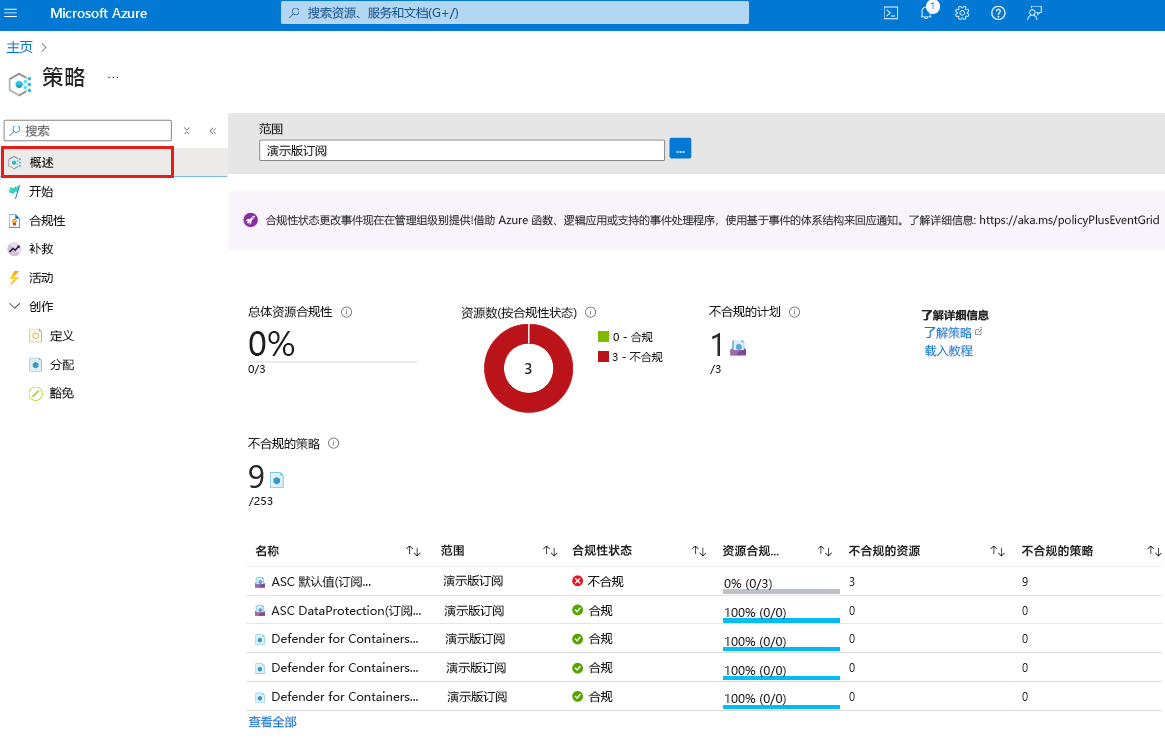Open portal settings gear
Screen dimensions: 1165x745
click(x=962, y=13)
